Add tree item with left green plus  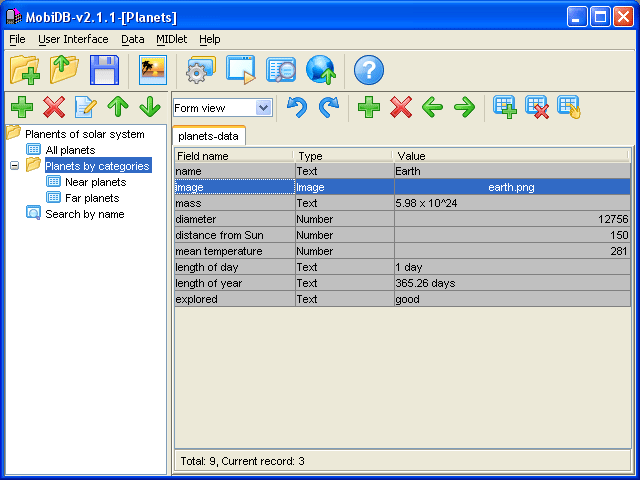pyautogui.click(x=22, y=107)
